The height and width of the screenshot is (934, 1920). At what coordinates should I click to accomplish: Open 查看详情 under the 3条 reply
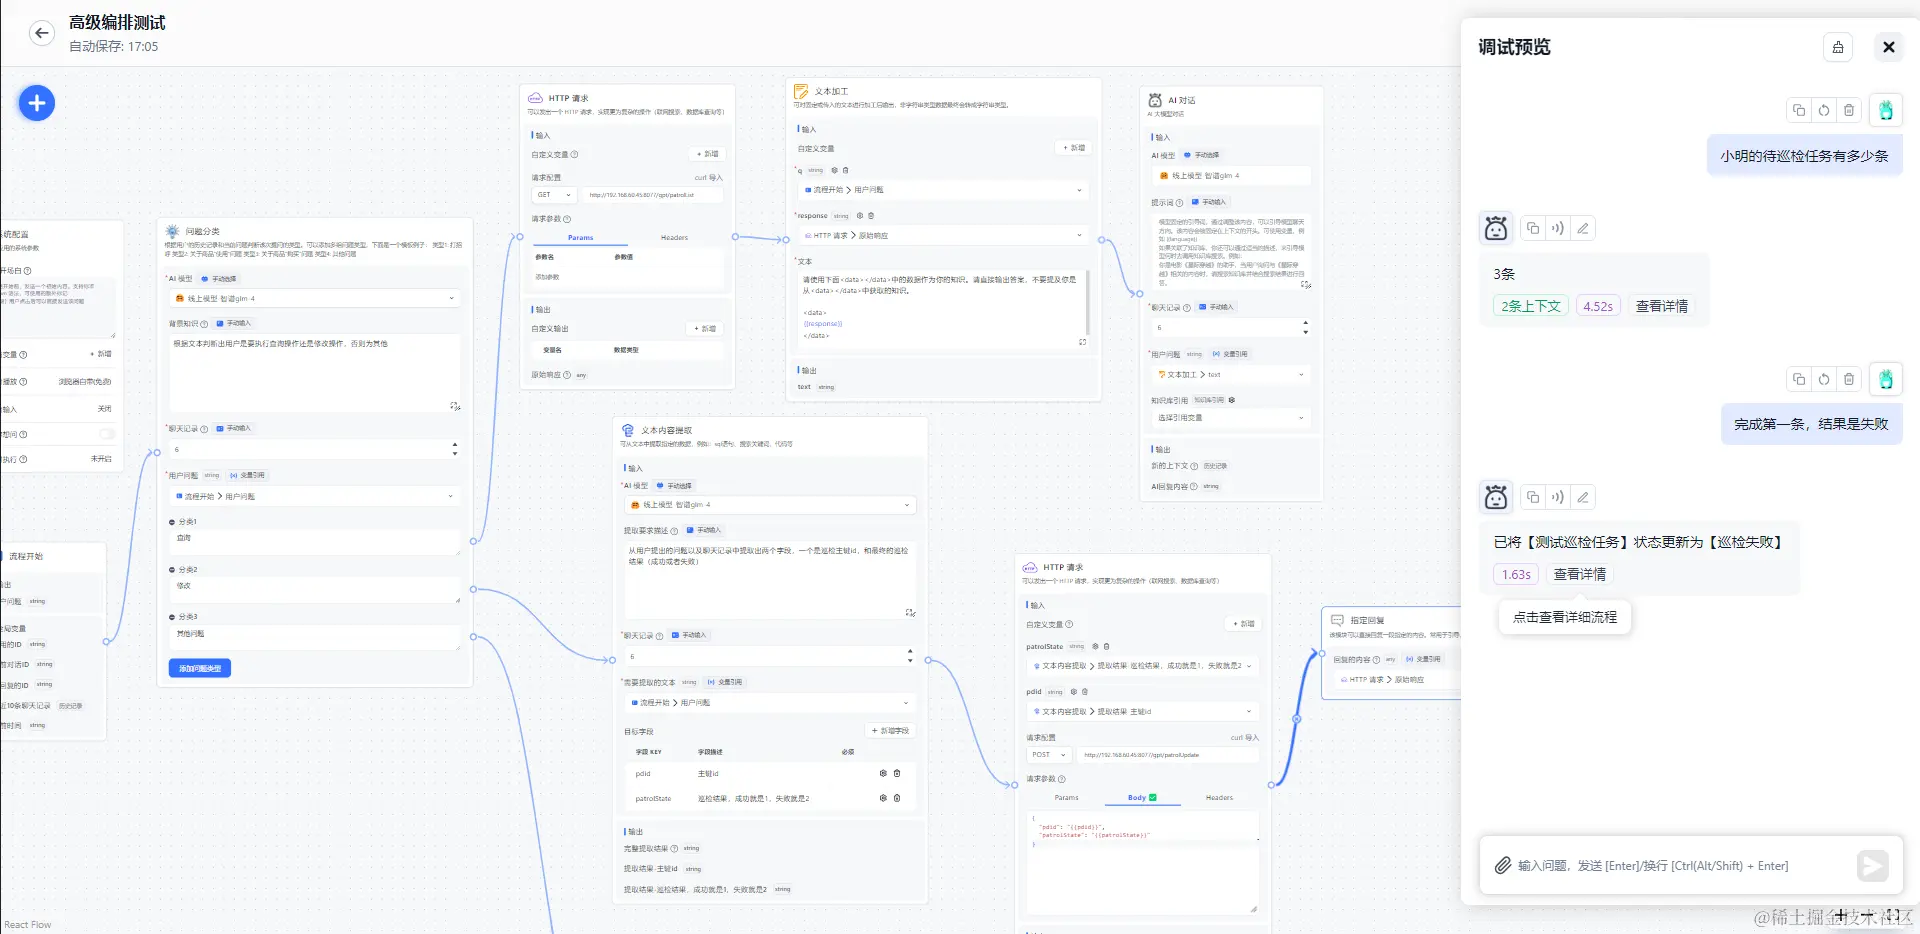tap(1661, 307)
